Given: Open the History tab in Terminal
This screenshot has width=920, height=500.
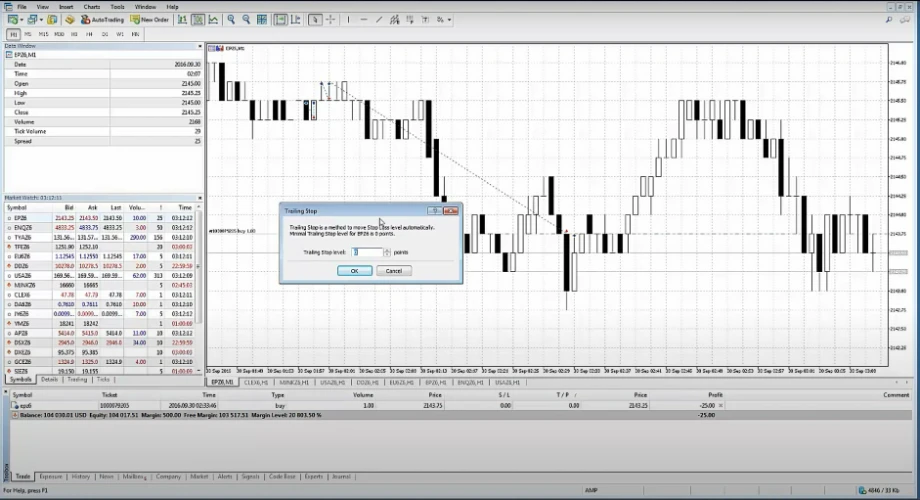Looking at the screenshot, I should point(81,477).
